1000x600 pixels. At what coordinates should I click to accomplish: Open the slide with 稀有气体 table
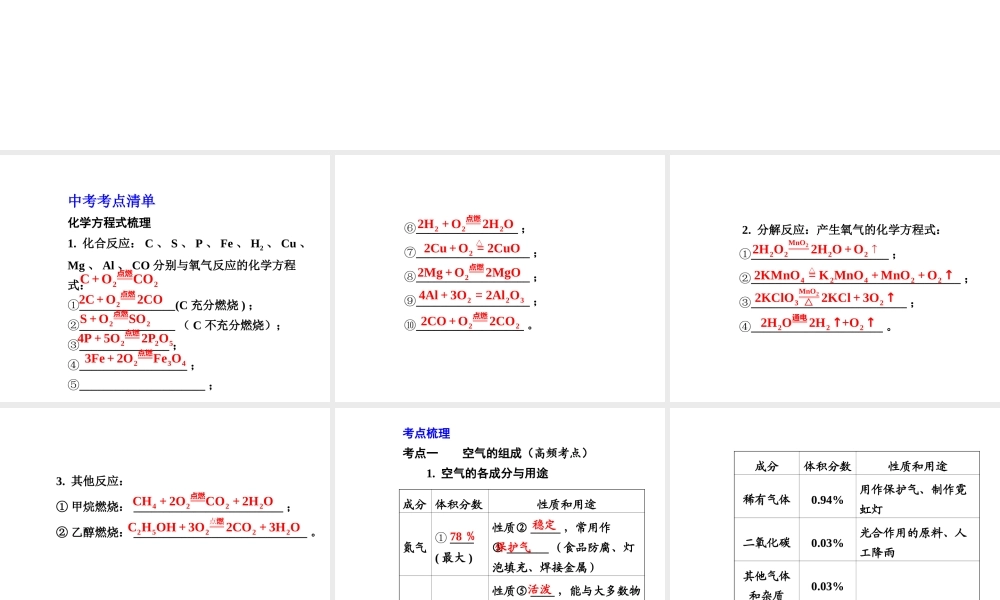pyautogui.click(x=835, y=504)
